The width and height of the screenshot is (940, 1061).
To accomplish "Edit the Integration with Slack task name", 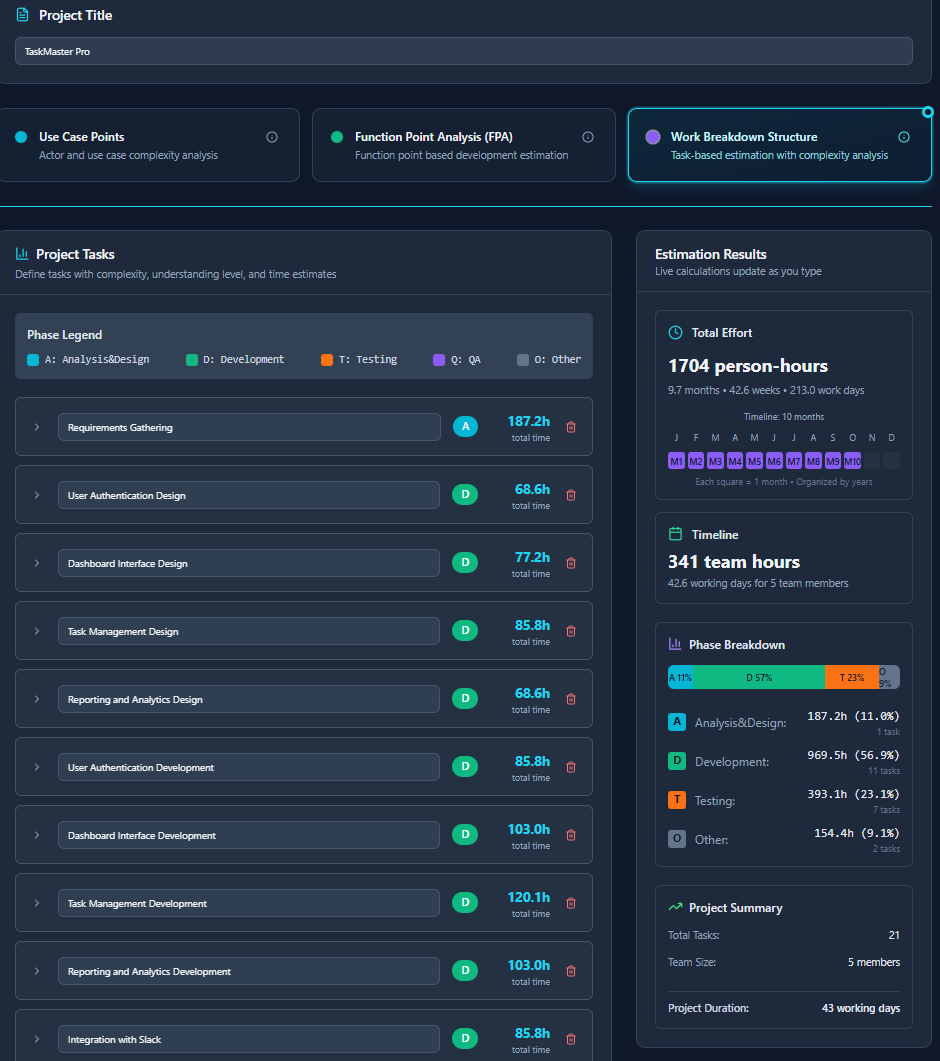I will tap(249, 1039).
